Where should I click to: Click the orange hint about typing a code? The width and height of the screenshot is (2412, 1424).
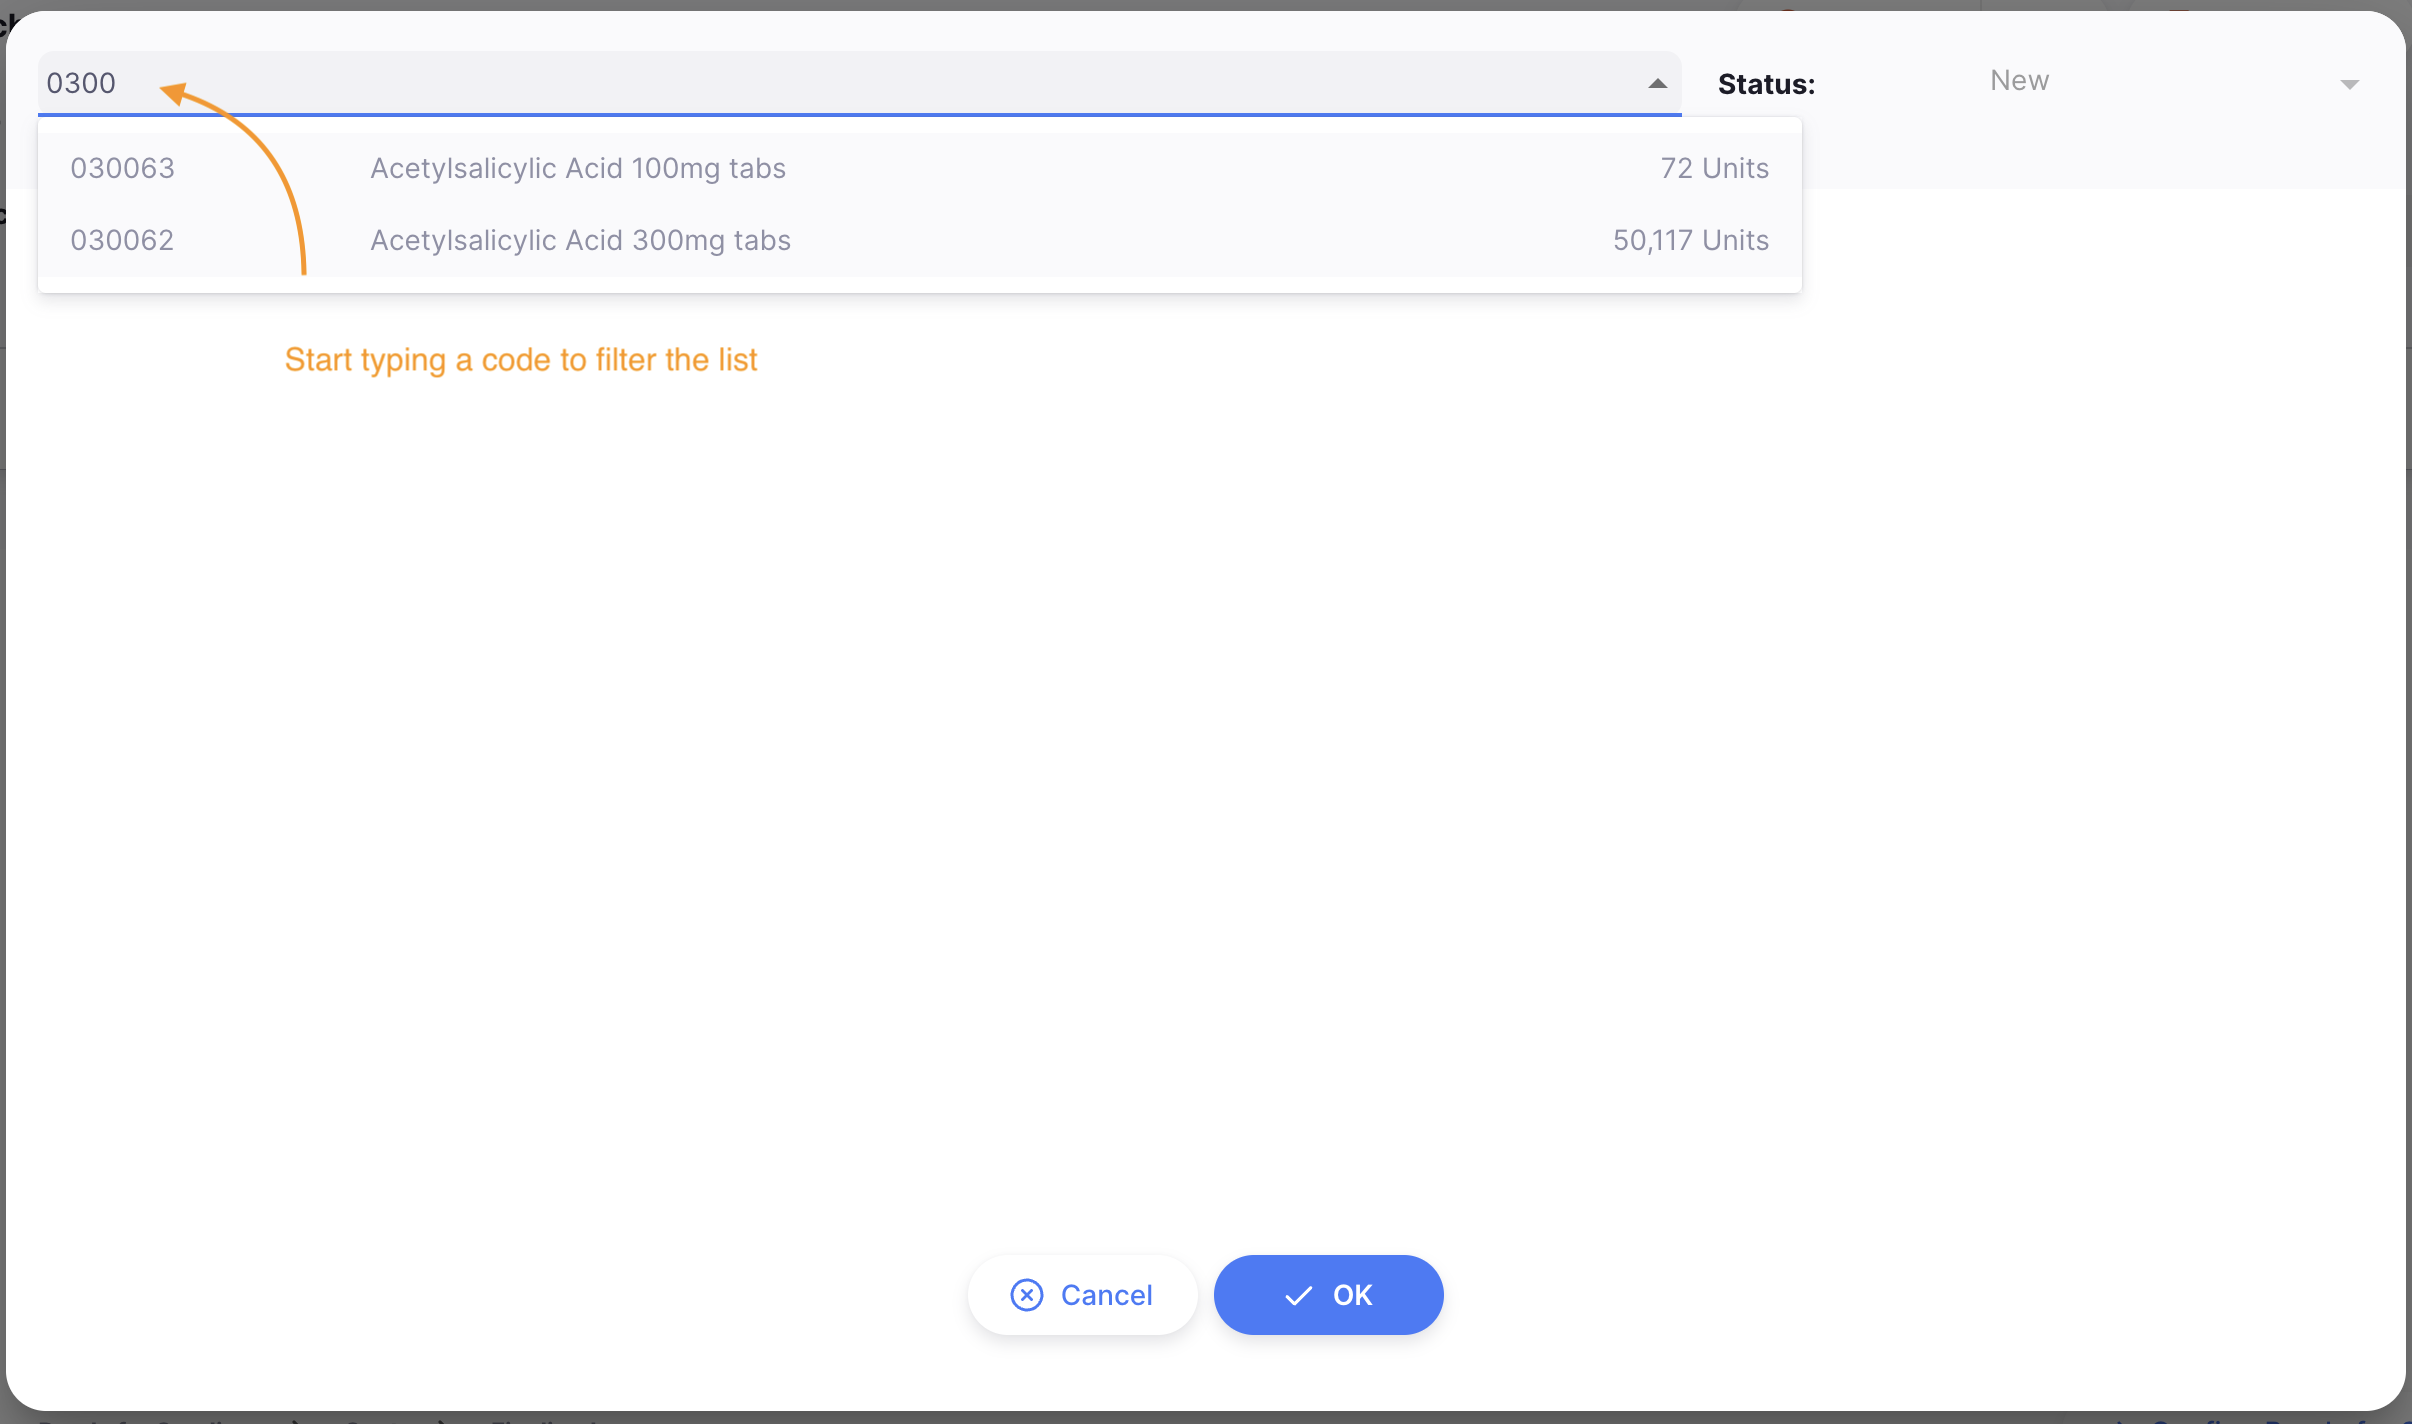(x=521, y=360)
